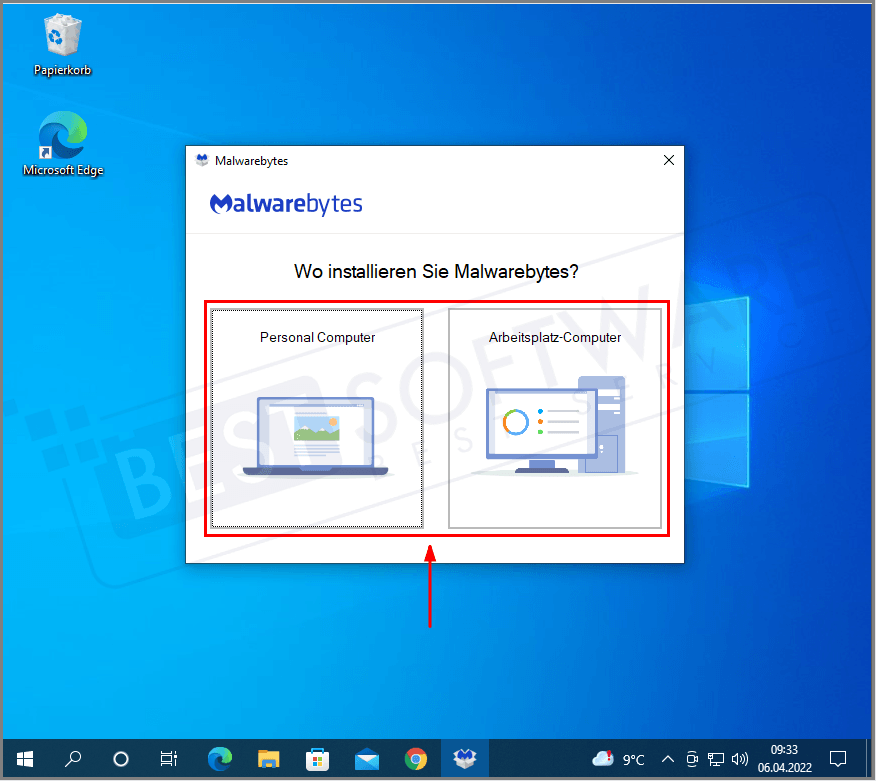Click the 9°C weather widget on the taskbar
876x781 pixels.
[618, 759]
